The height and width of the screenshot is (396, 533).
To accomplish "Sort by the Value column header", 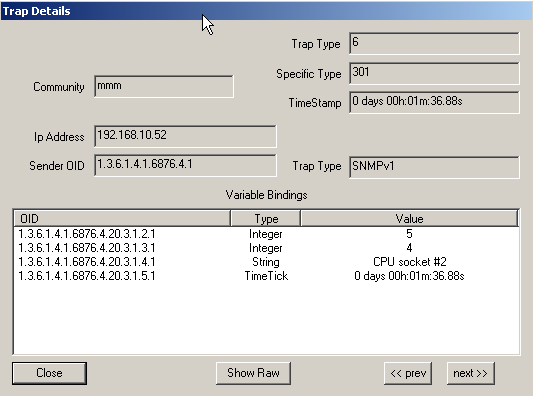I will click(x=409, y=219).
